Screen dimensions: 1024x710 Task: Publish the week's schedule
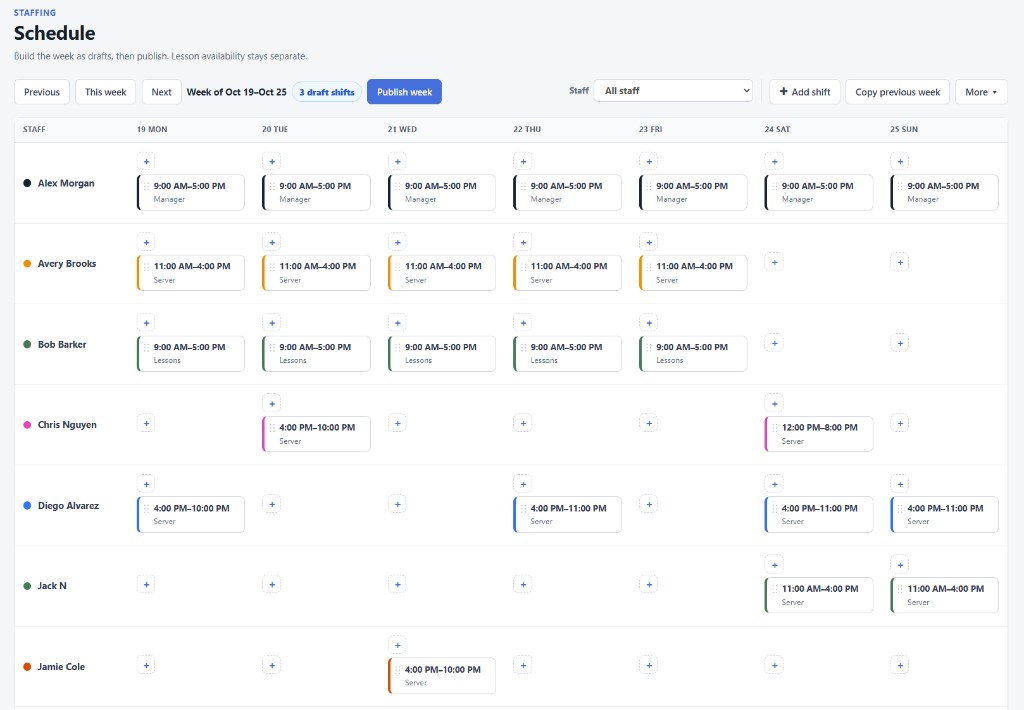pos(404,92)
